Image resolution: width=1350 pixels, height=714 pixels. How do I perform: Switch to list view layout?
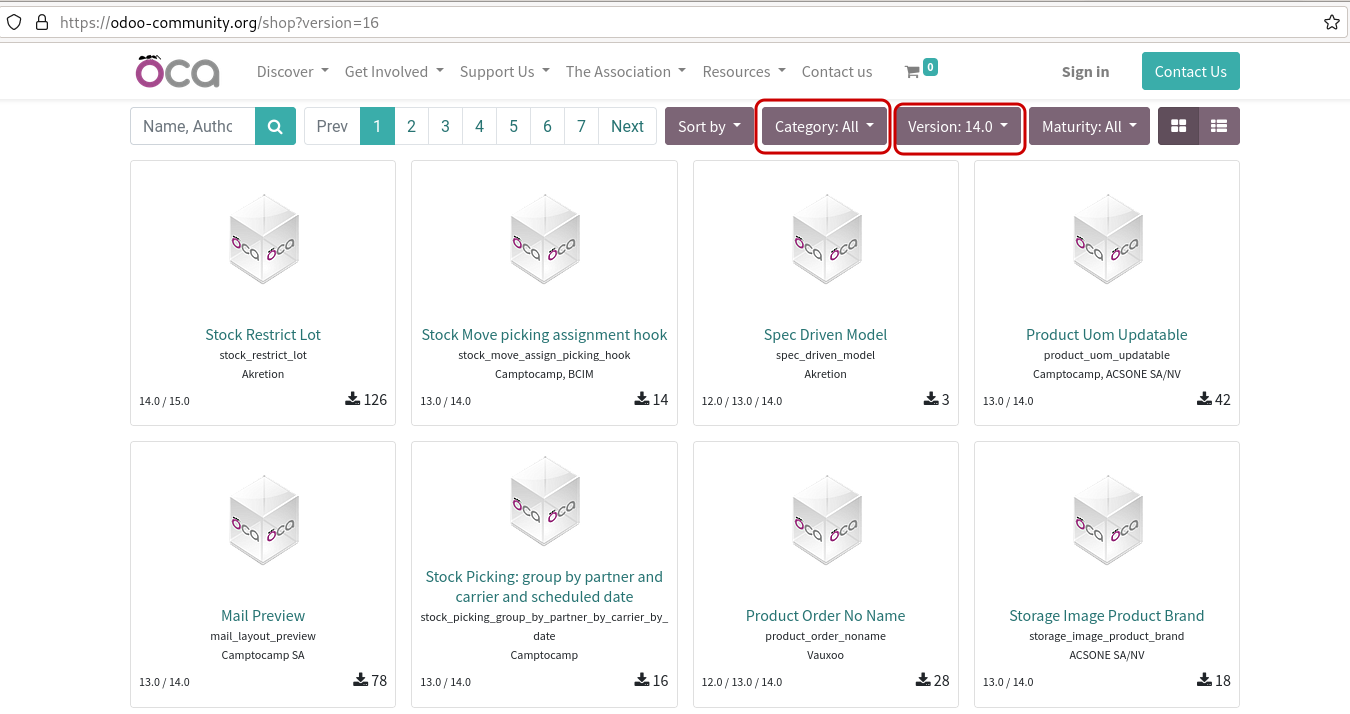[1219, 126]
